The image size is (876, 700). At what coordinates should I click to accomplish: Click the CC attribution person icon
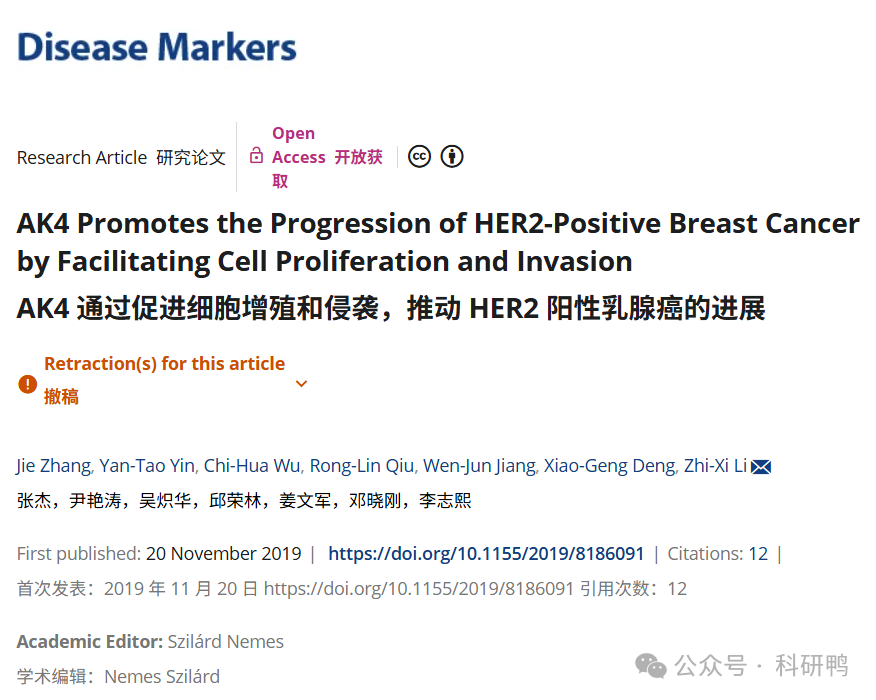point(452,156)
